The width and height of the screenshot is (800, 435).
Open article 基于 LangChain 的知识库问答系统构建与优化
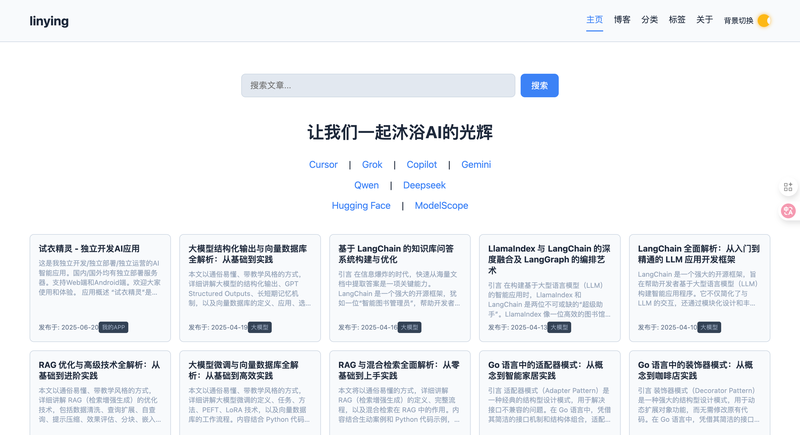[395, 254]
